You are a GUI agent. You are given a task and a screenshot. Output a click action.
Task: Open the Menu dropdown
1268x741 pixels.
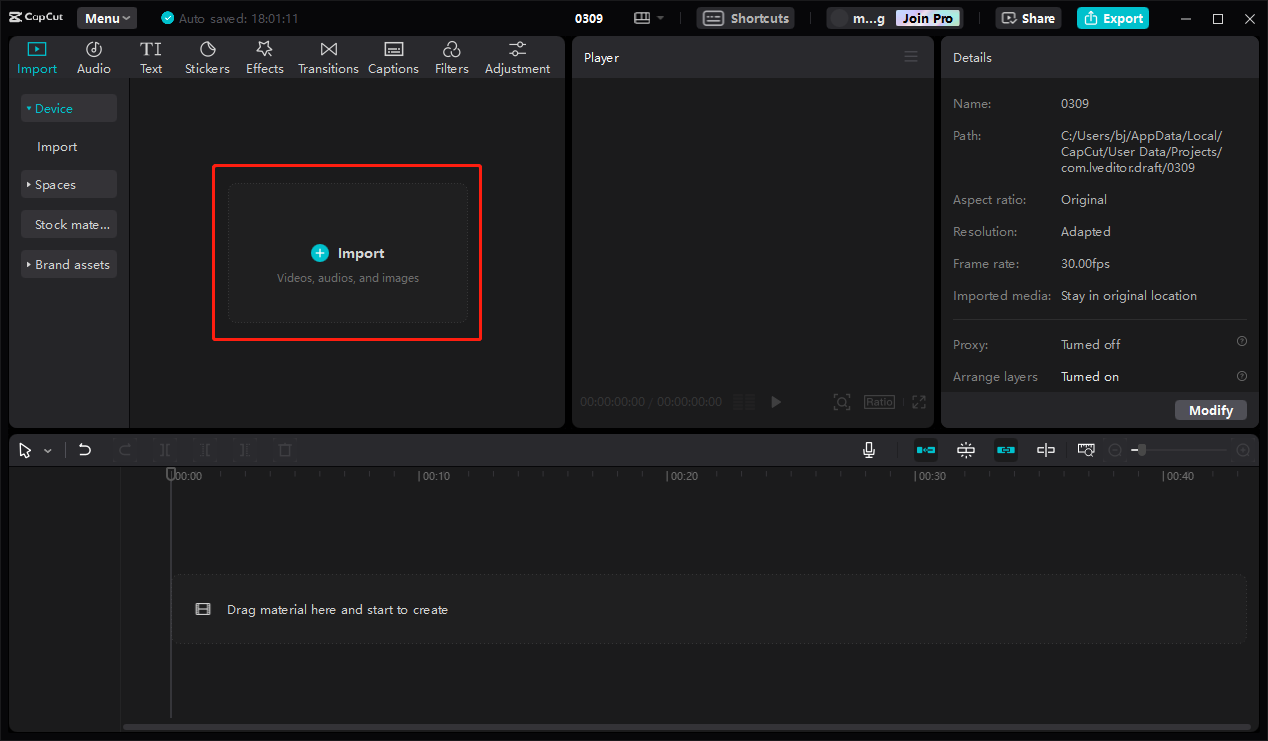(106, 17)
